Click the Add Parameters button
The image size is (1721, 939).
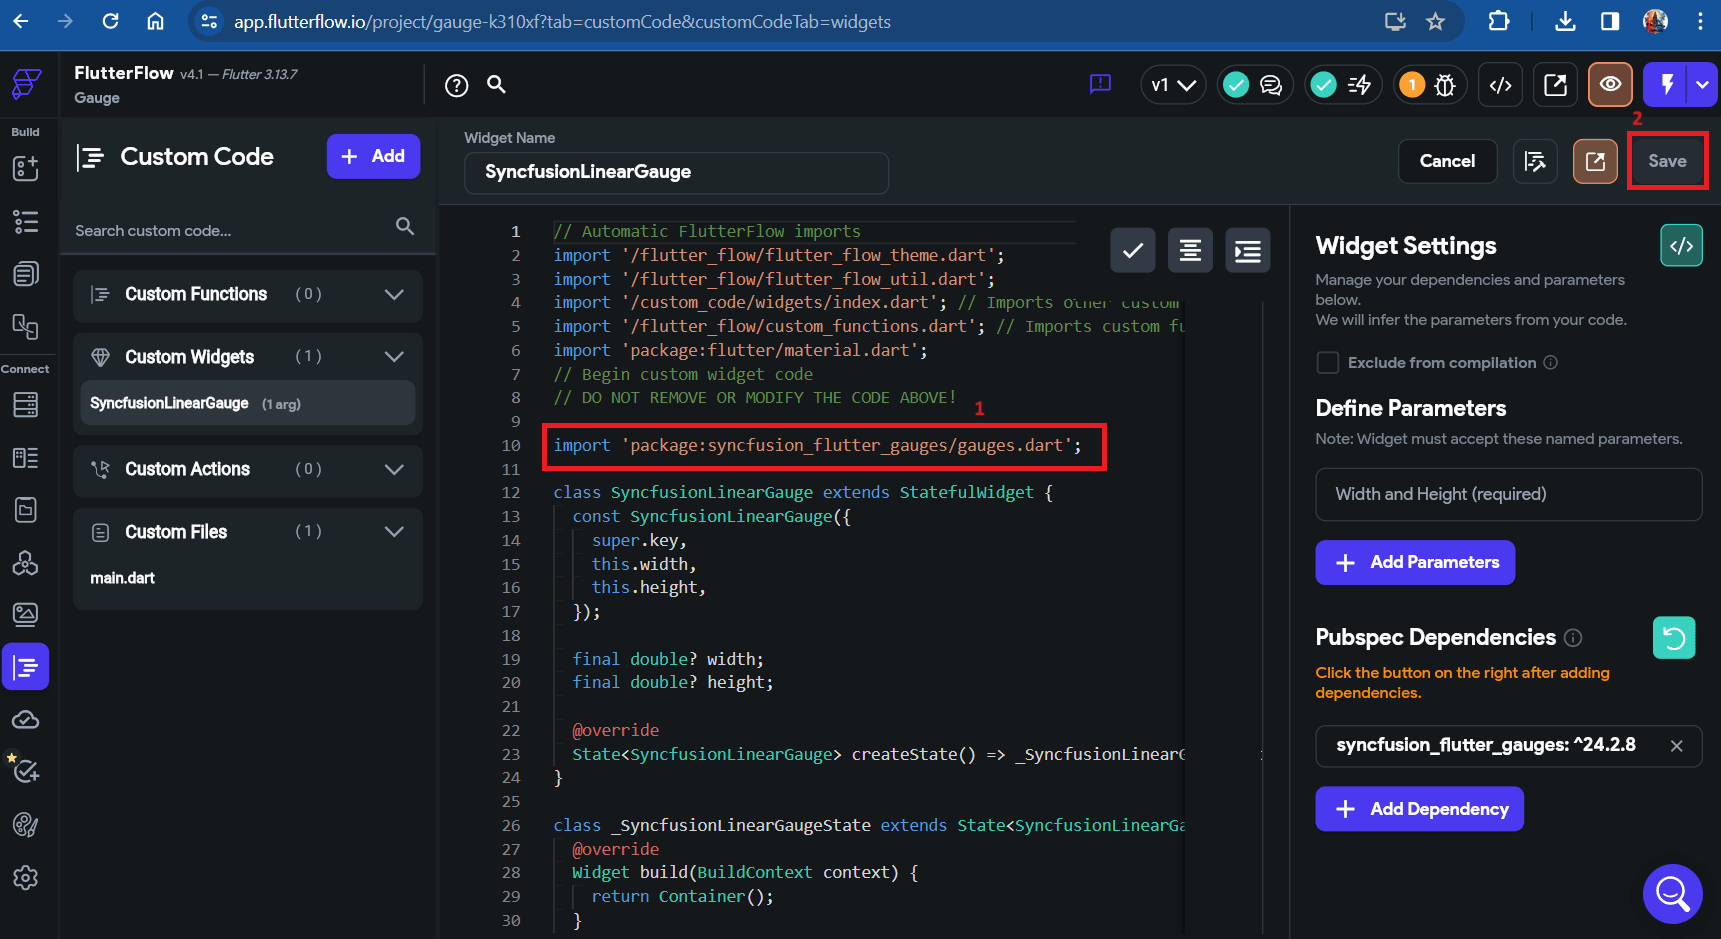click(1415, 563)
